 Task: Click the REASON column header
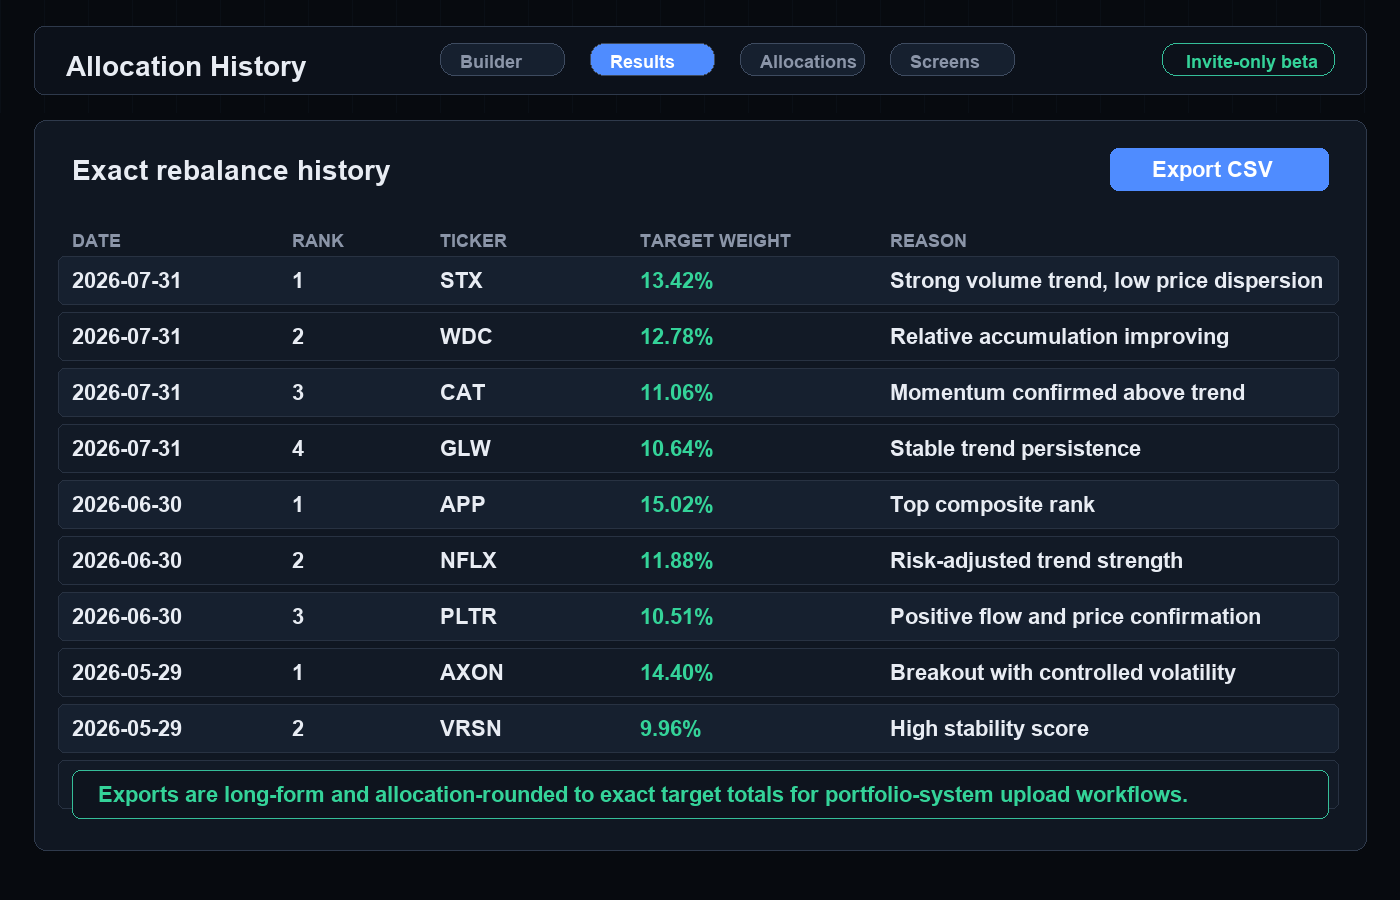(928, 241)
